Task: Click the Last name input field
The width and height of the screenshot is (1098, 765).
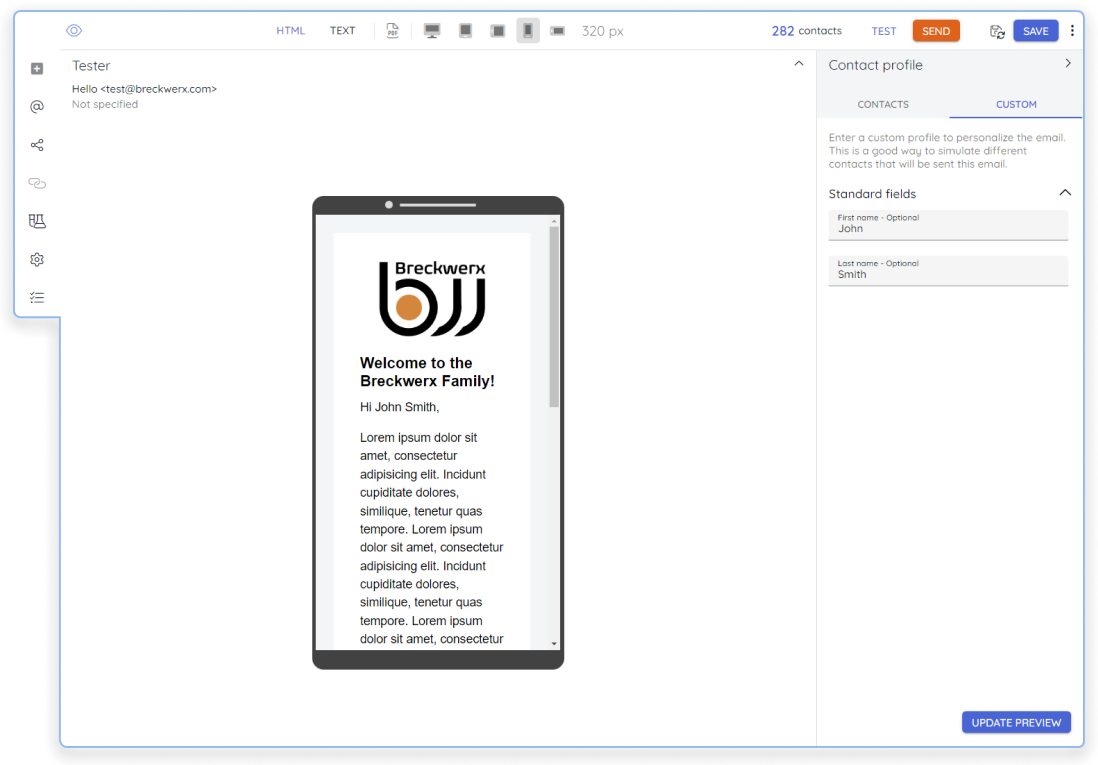Action: (x=948, y=271)
